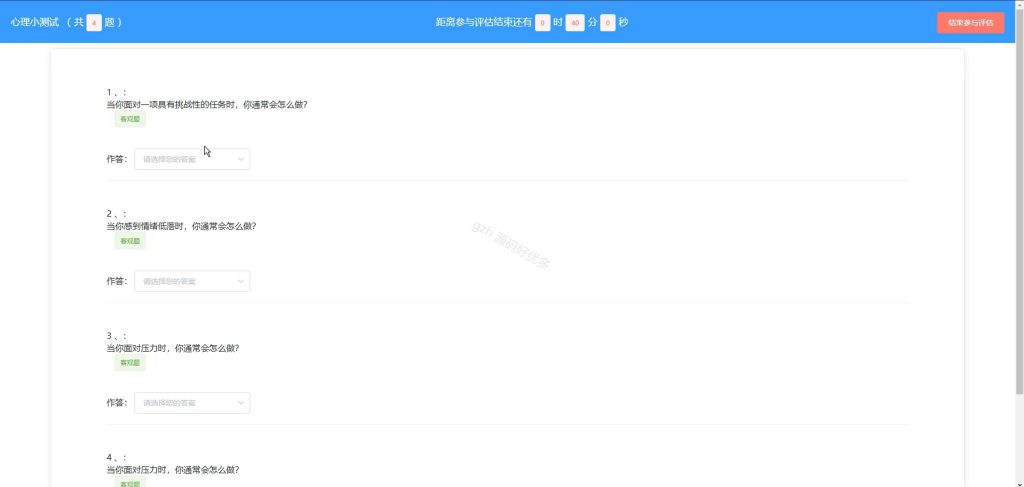Click the total question count box showing 4
The image size is (1024, 487).
coord(95,23)
